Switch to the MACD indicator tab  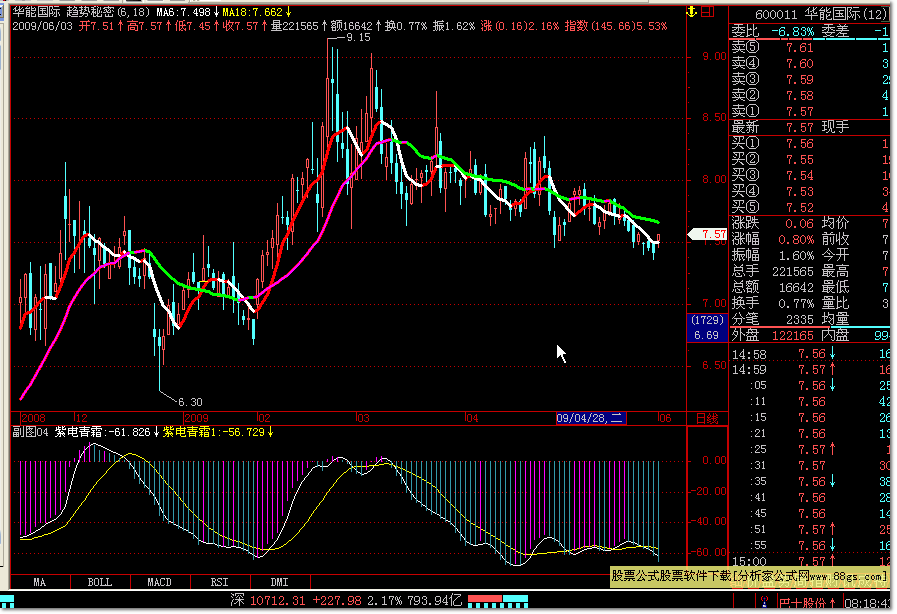160,583
